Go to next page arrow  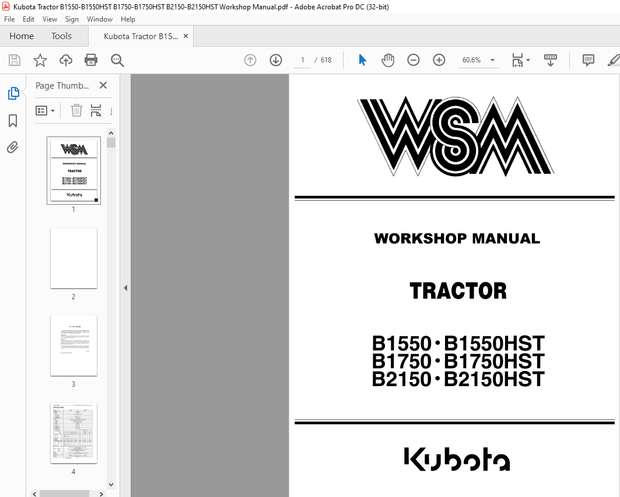(276, 60)
